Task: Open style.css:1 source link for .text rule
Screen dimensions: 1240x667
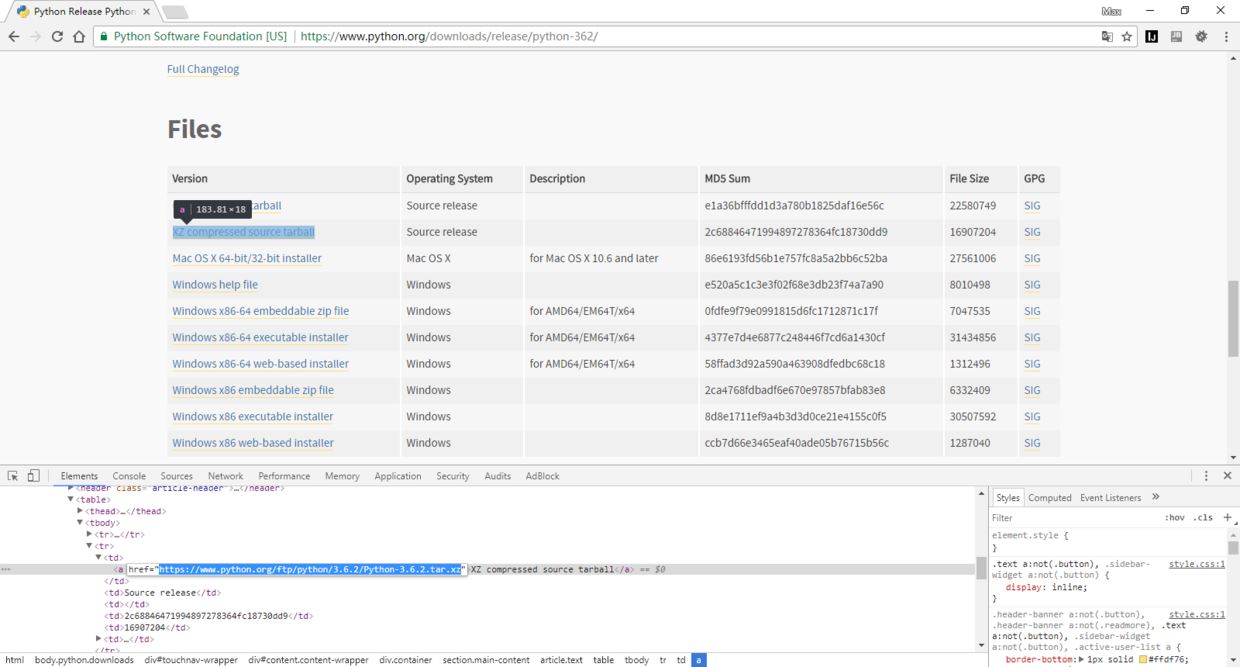Action: [1197, 564]
